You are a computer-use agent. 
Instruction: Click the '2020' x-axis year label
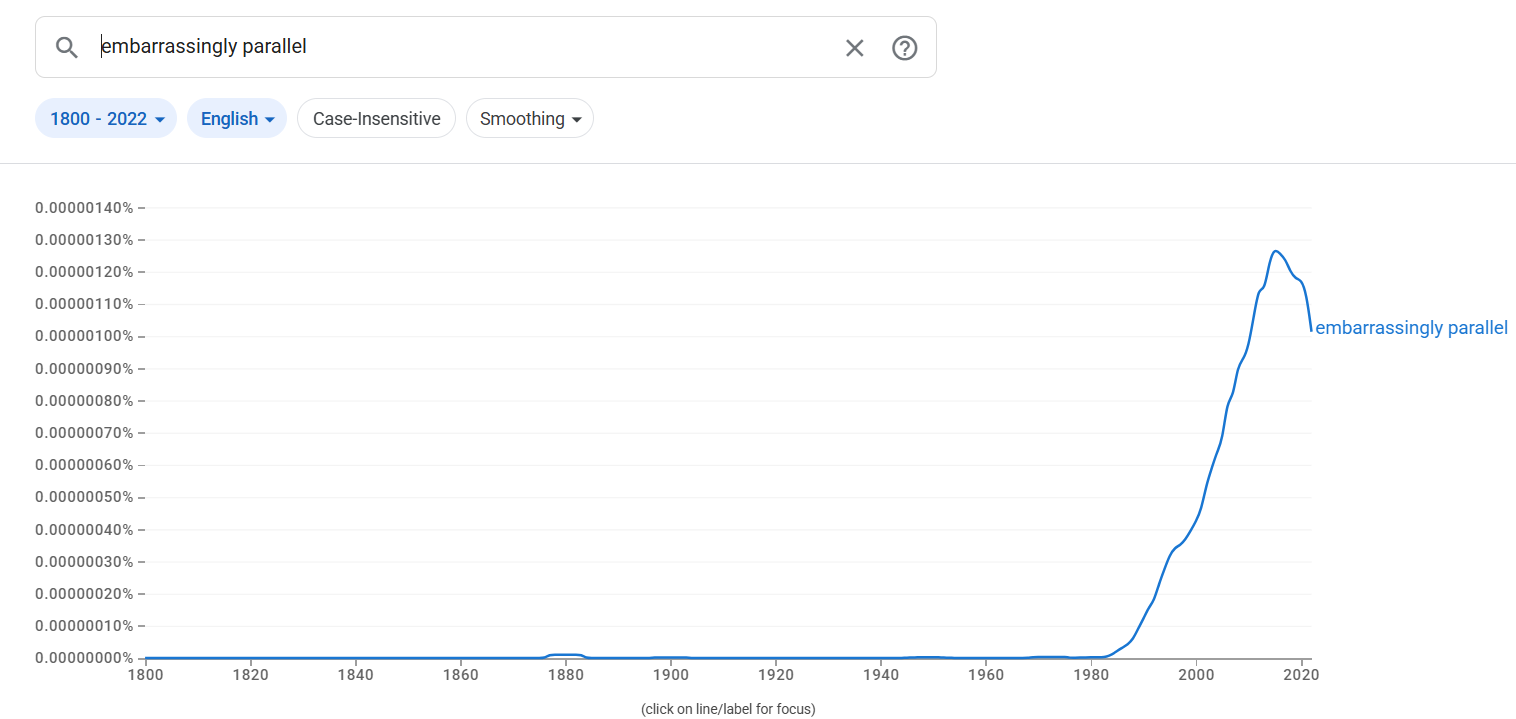[1301, 675]
